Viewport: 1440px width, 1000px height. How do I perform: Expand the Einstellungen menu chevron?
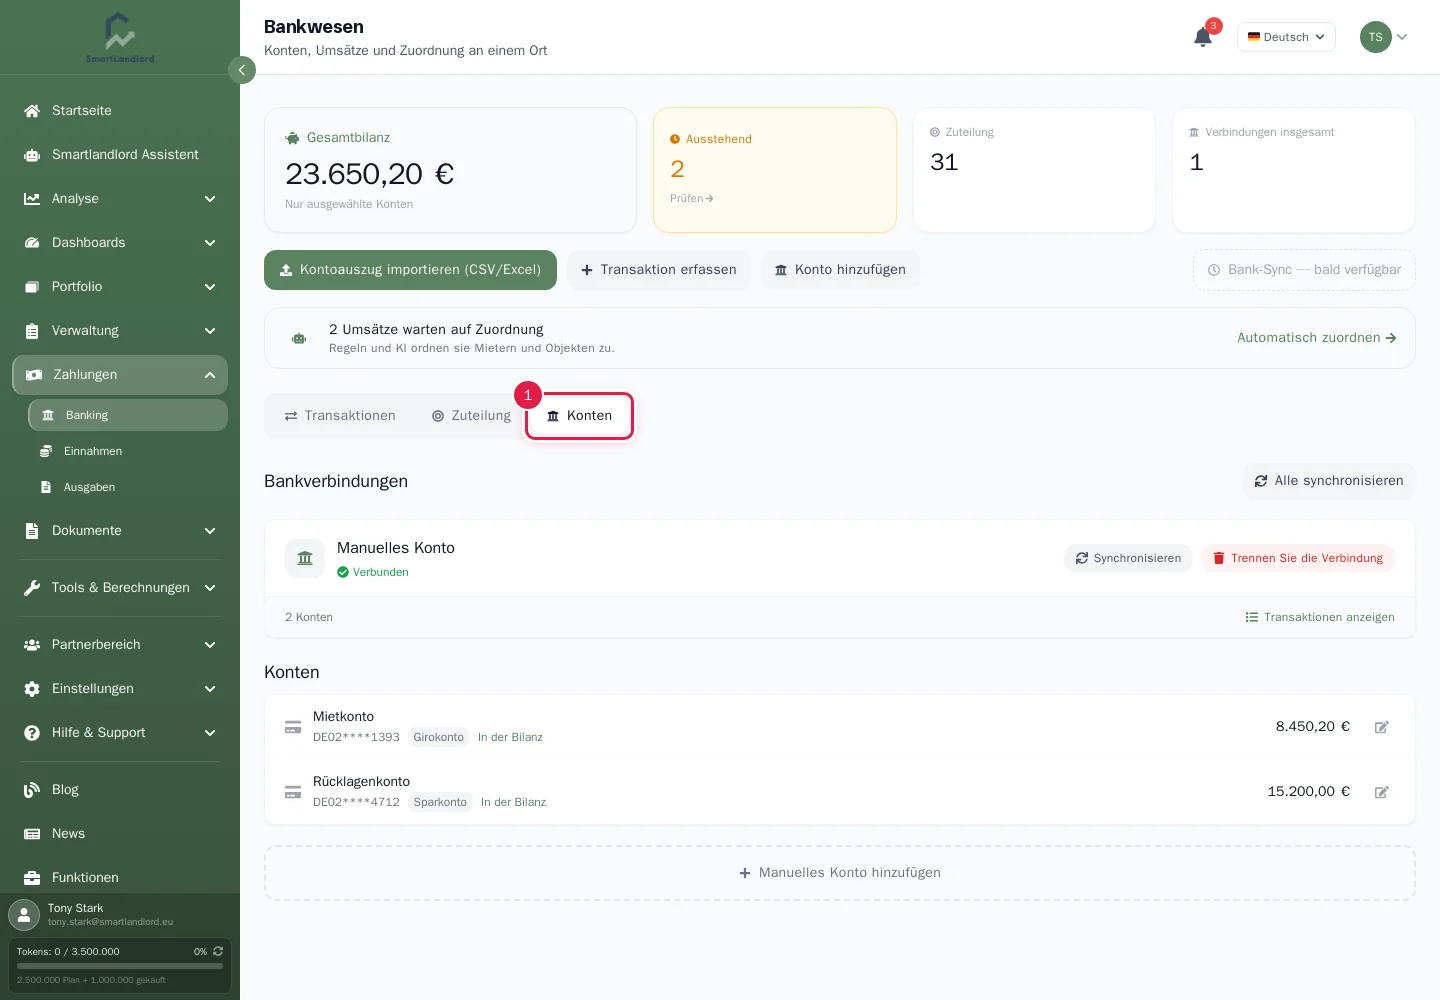210,689
